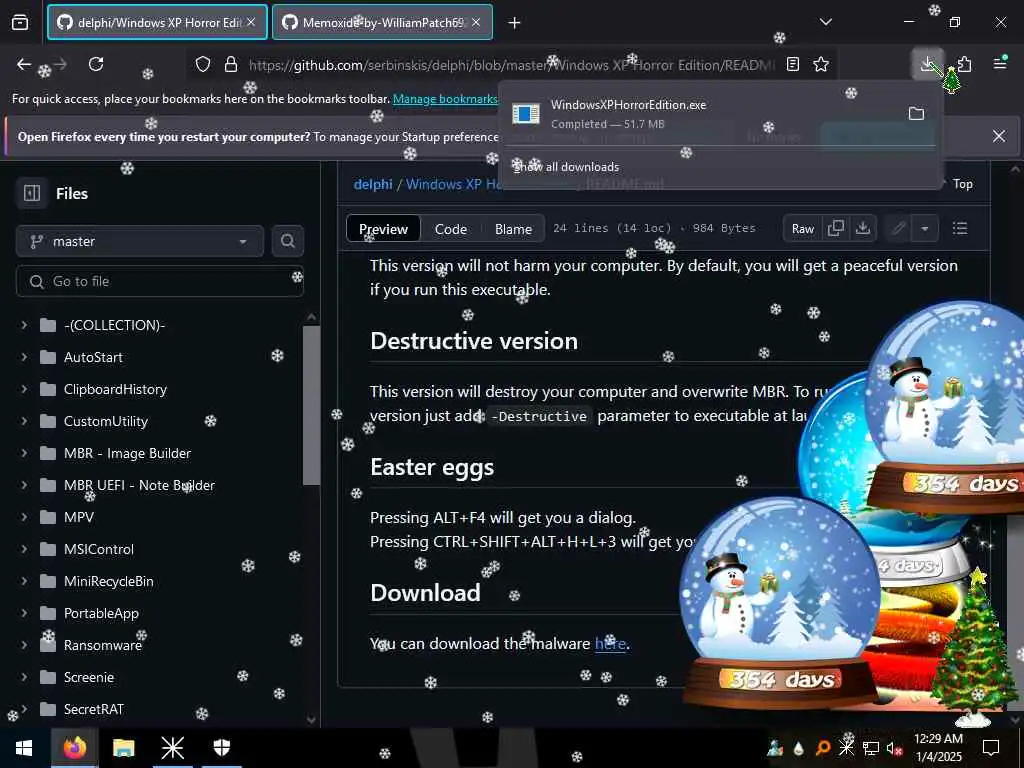This screenshot has width=1024, height=768.
Task: Open the edit options dropdown arrow
Action: click(925, 229)
